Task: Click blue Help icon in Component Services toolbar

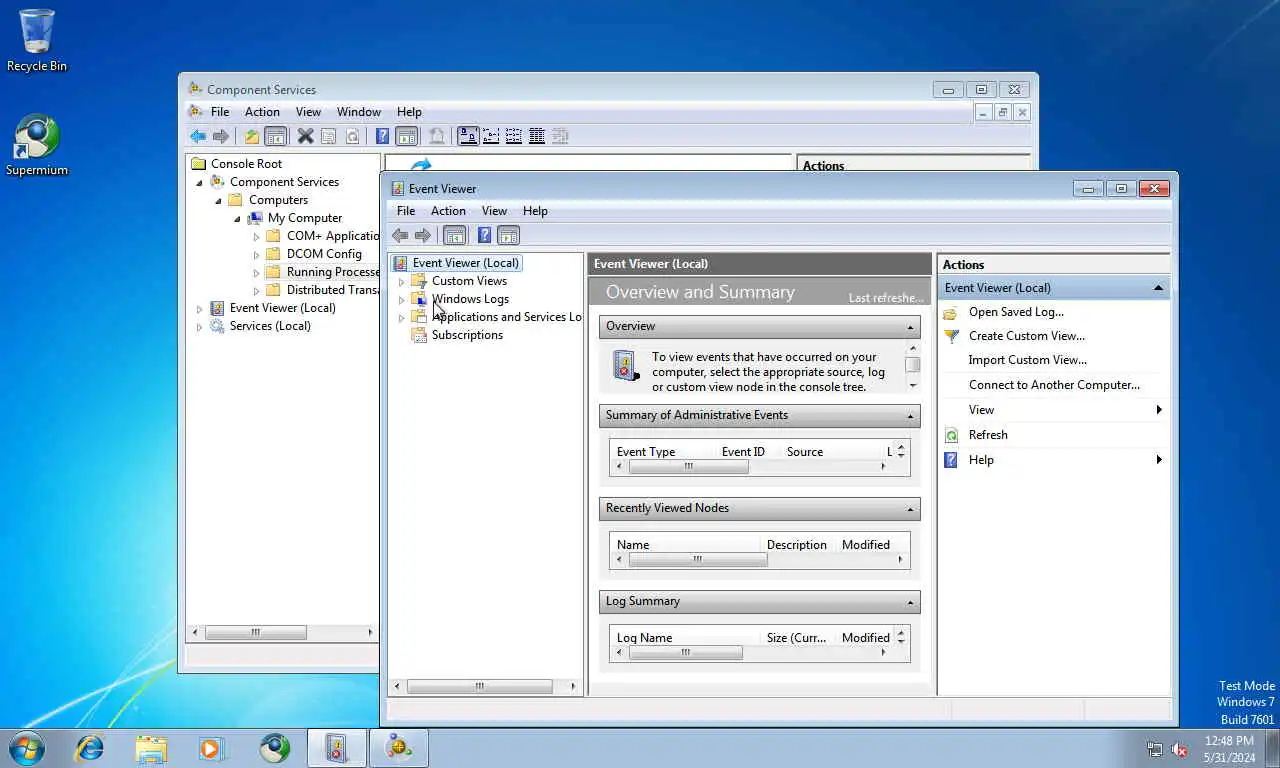Action: (x=383, y=136)
